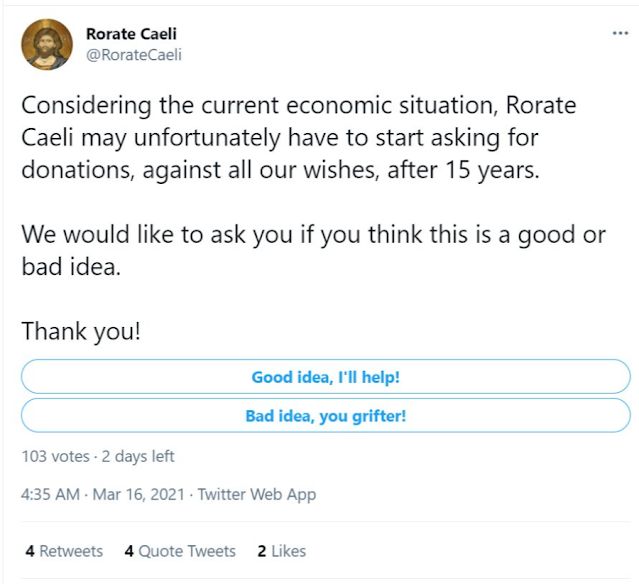This screenshot has width=639, height=584.
Task: View the 2 Likes list
Action: tap(281, 551)
